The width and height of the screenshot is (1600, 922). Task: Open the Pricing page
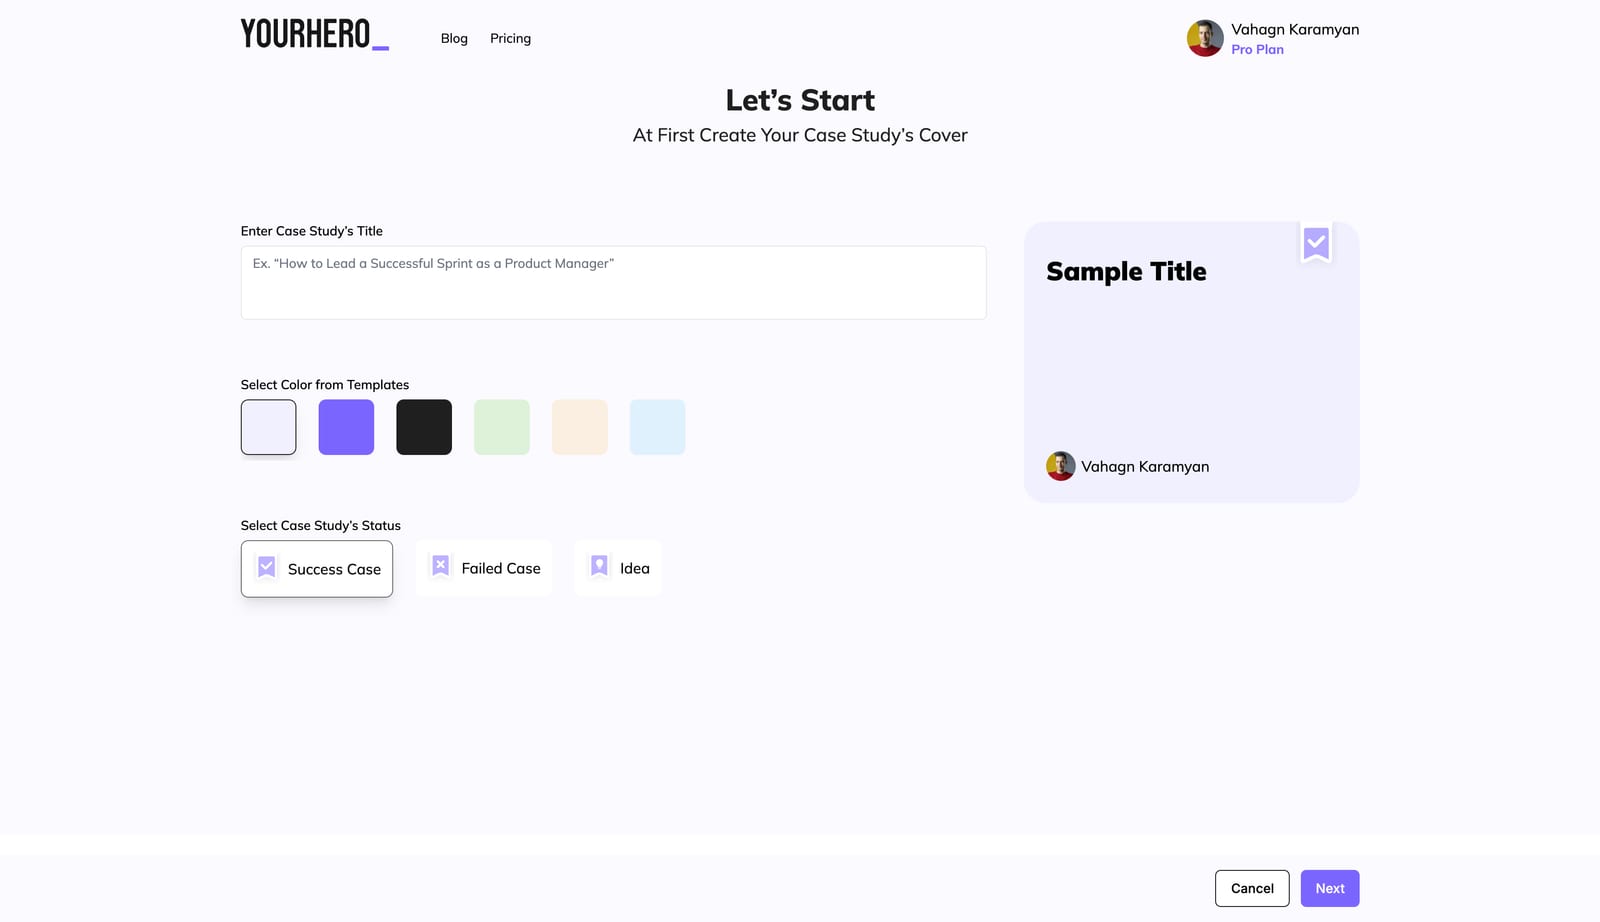[x=510, y=38]
